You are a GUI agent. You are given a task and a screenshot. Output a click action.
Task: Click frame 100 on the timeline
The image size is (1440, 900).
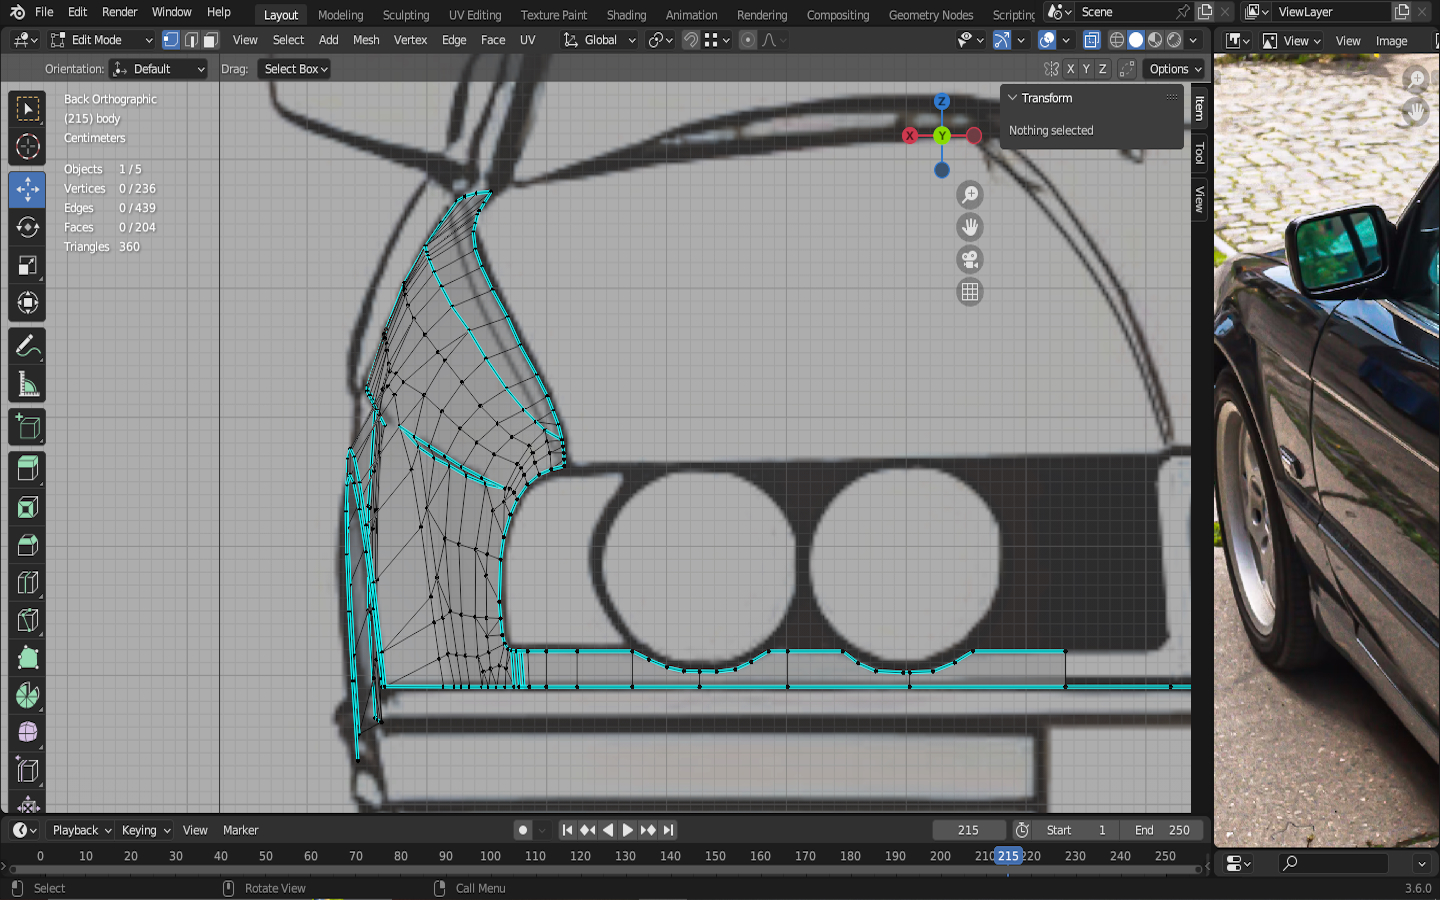pyautogui.click(x=490, y=856)
